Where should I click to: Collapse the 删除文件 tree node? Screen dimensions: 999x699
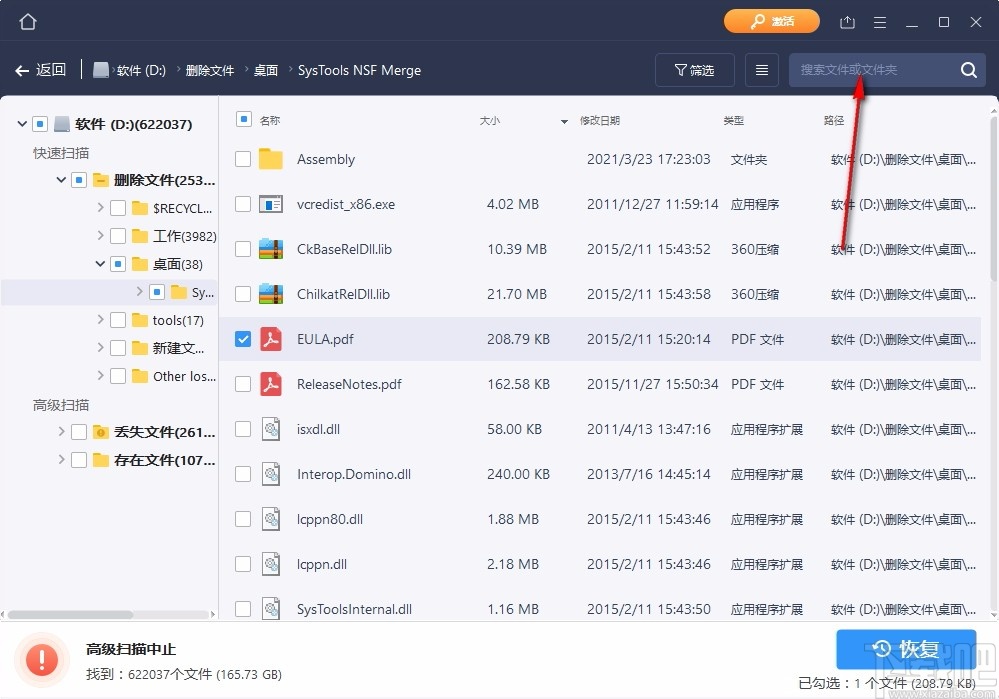point(60,180)
